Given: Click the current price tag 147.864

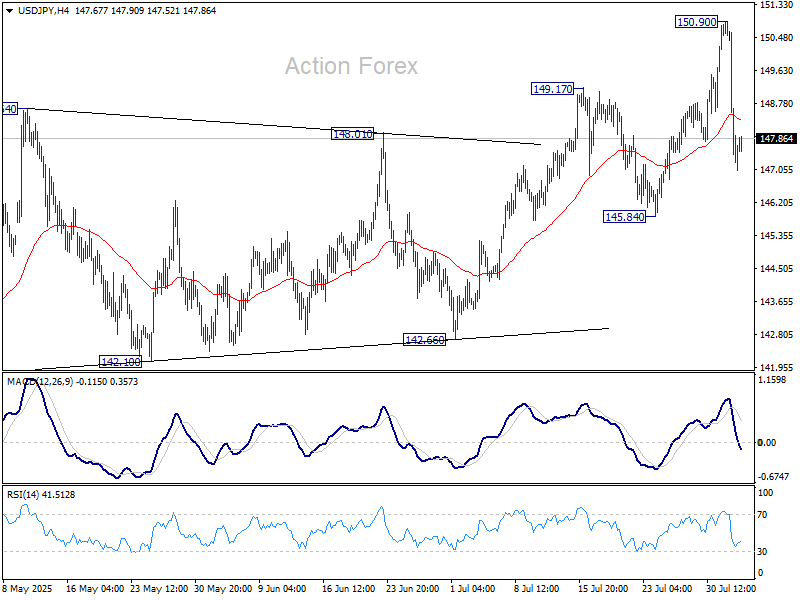Looking at the screenshot, I should point(777,139).
